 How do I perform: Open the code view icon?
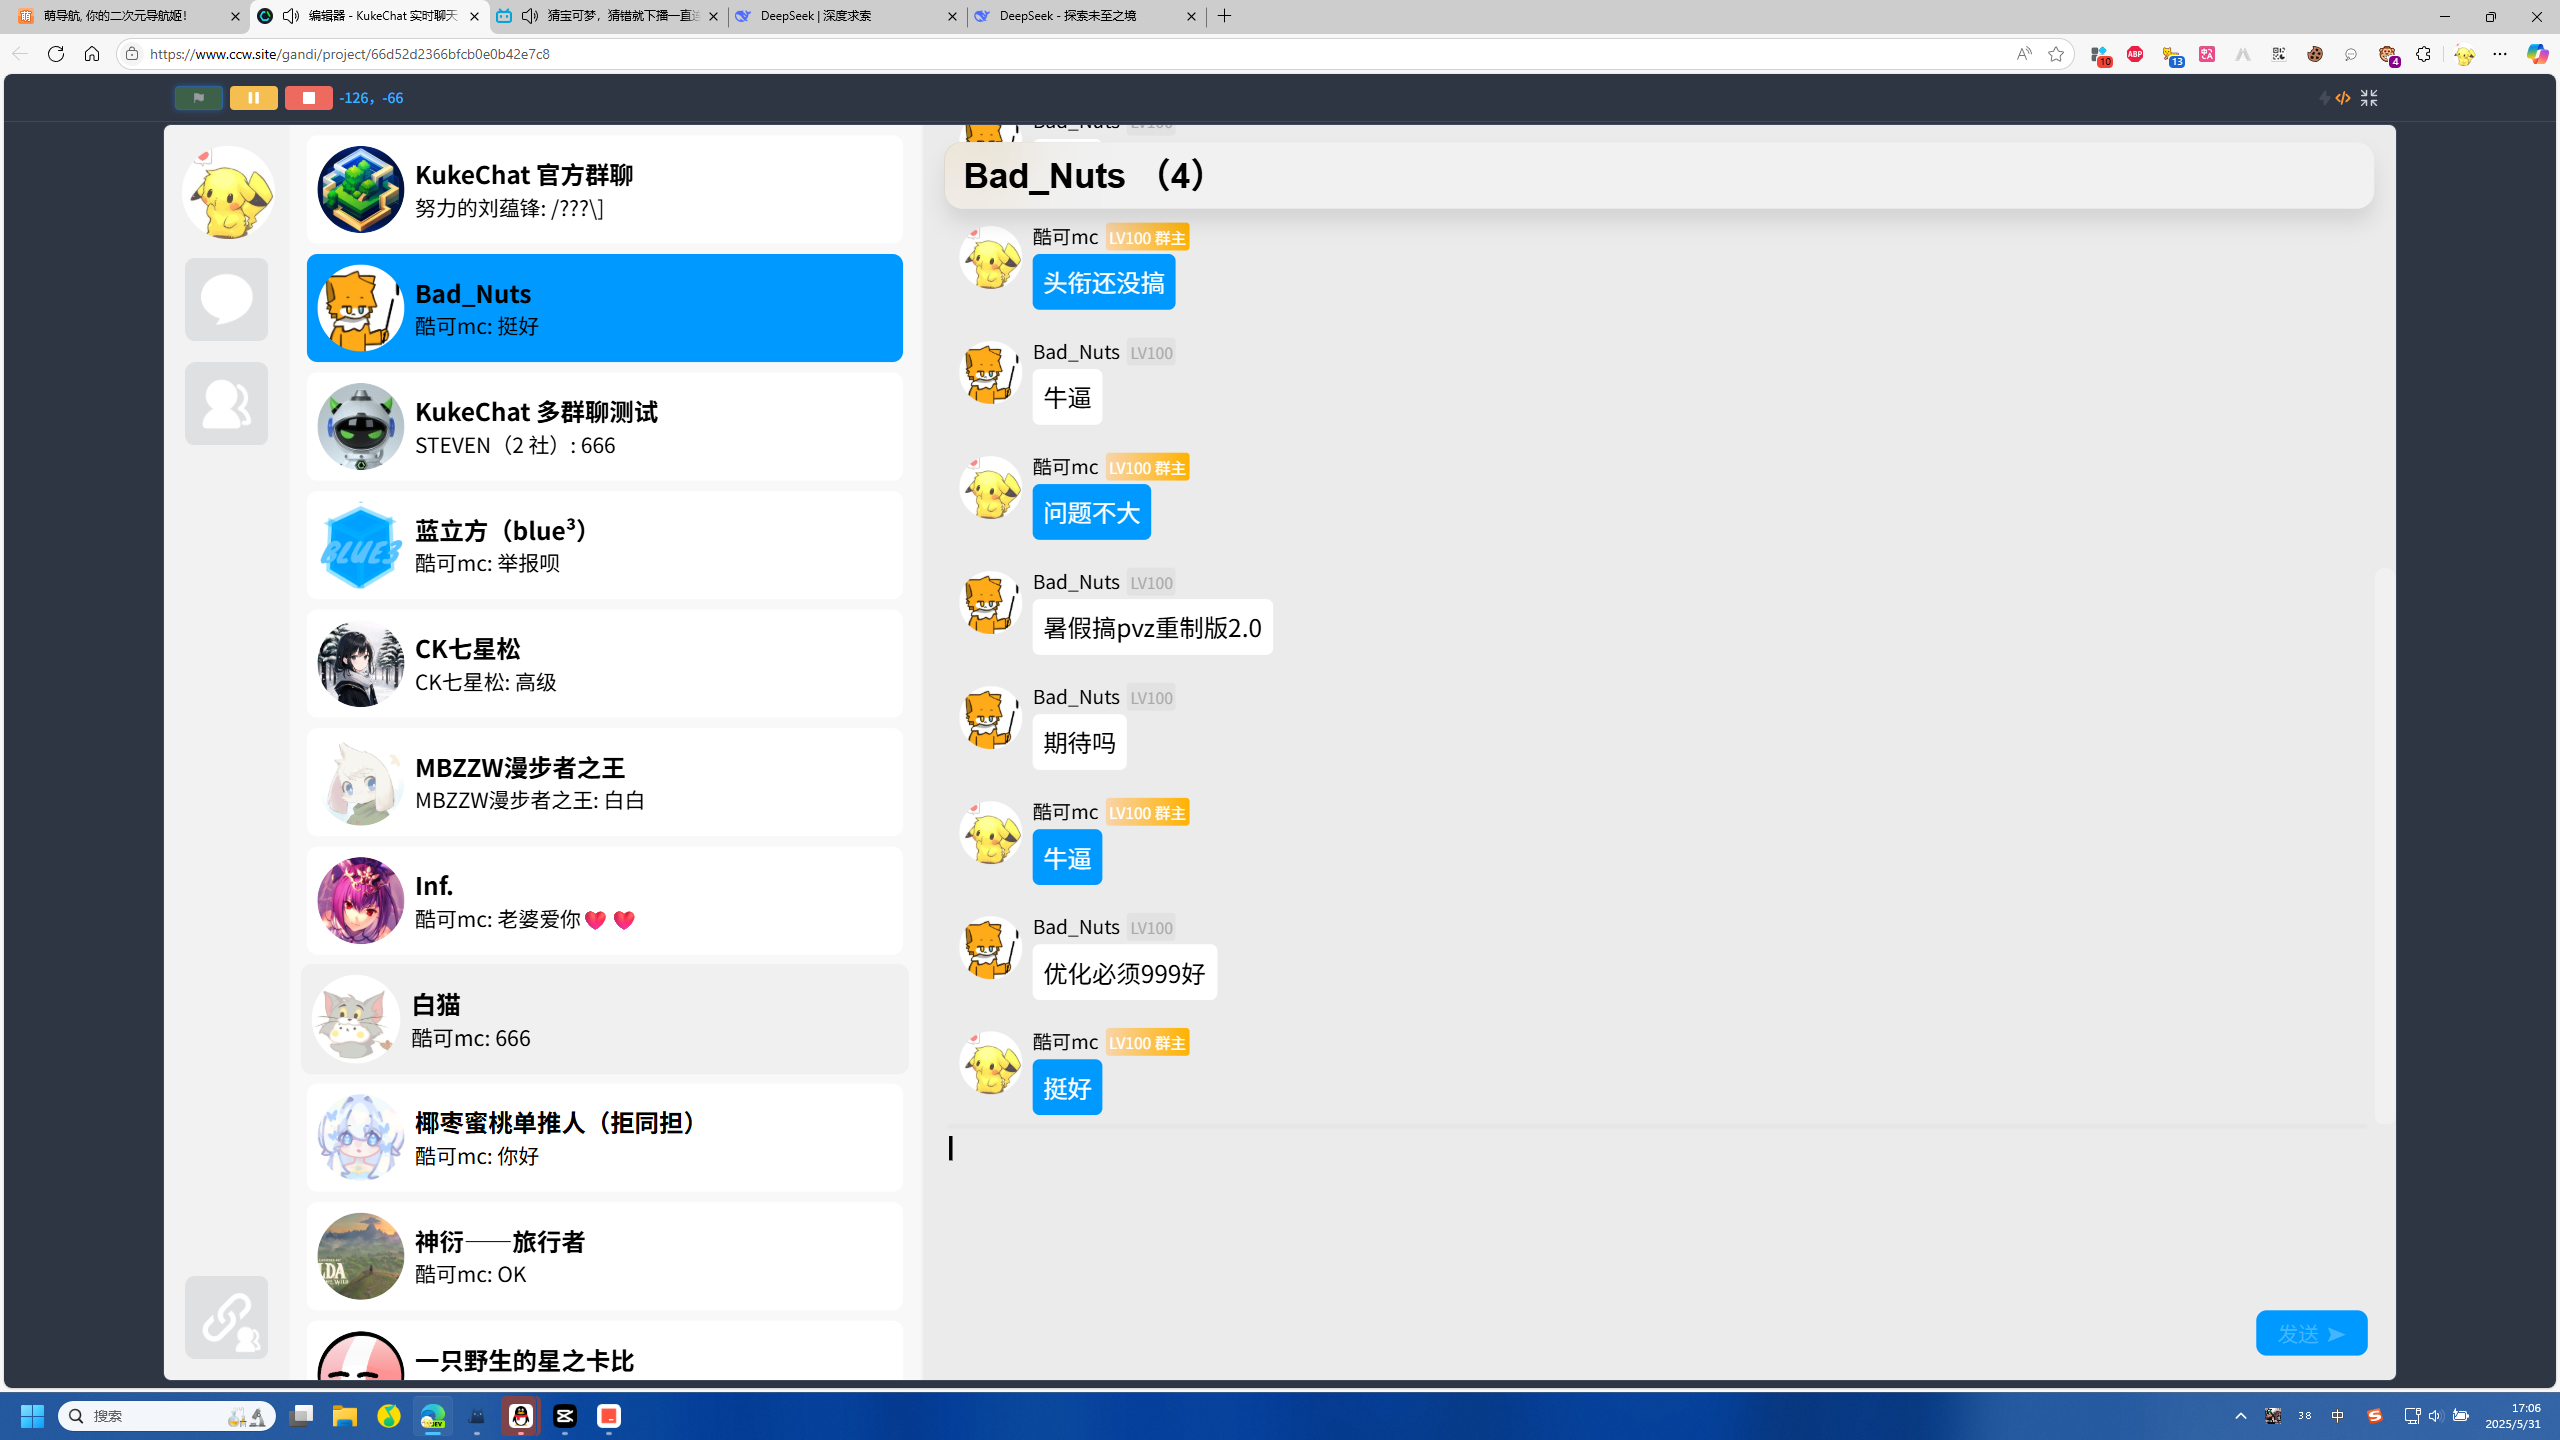tap(2342, 98)
